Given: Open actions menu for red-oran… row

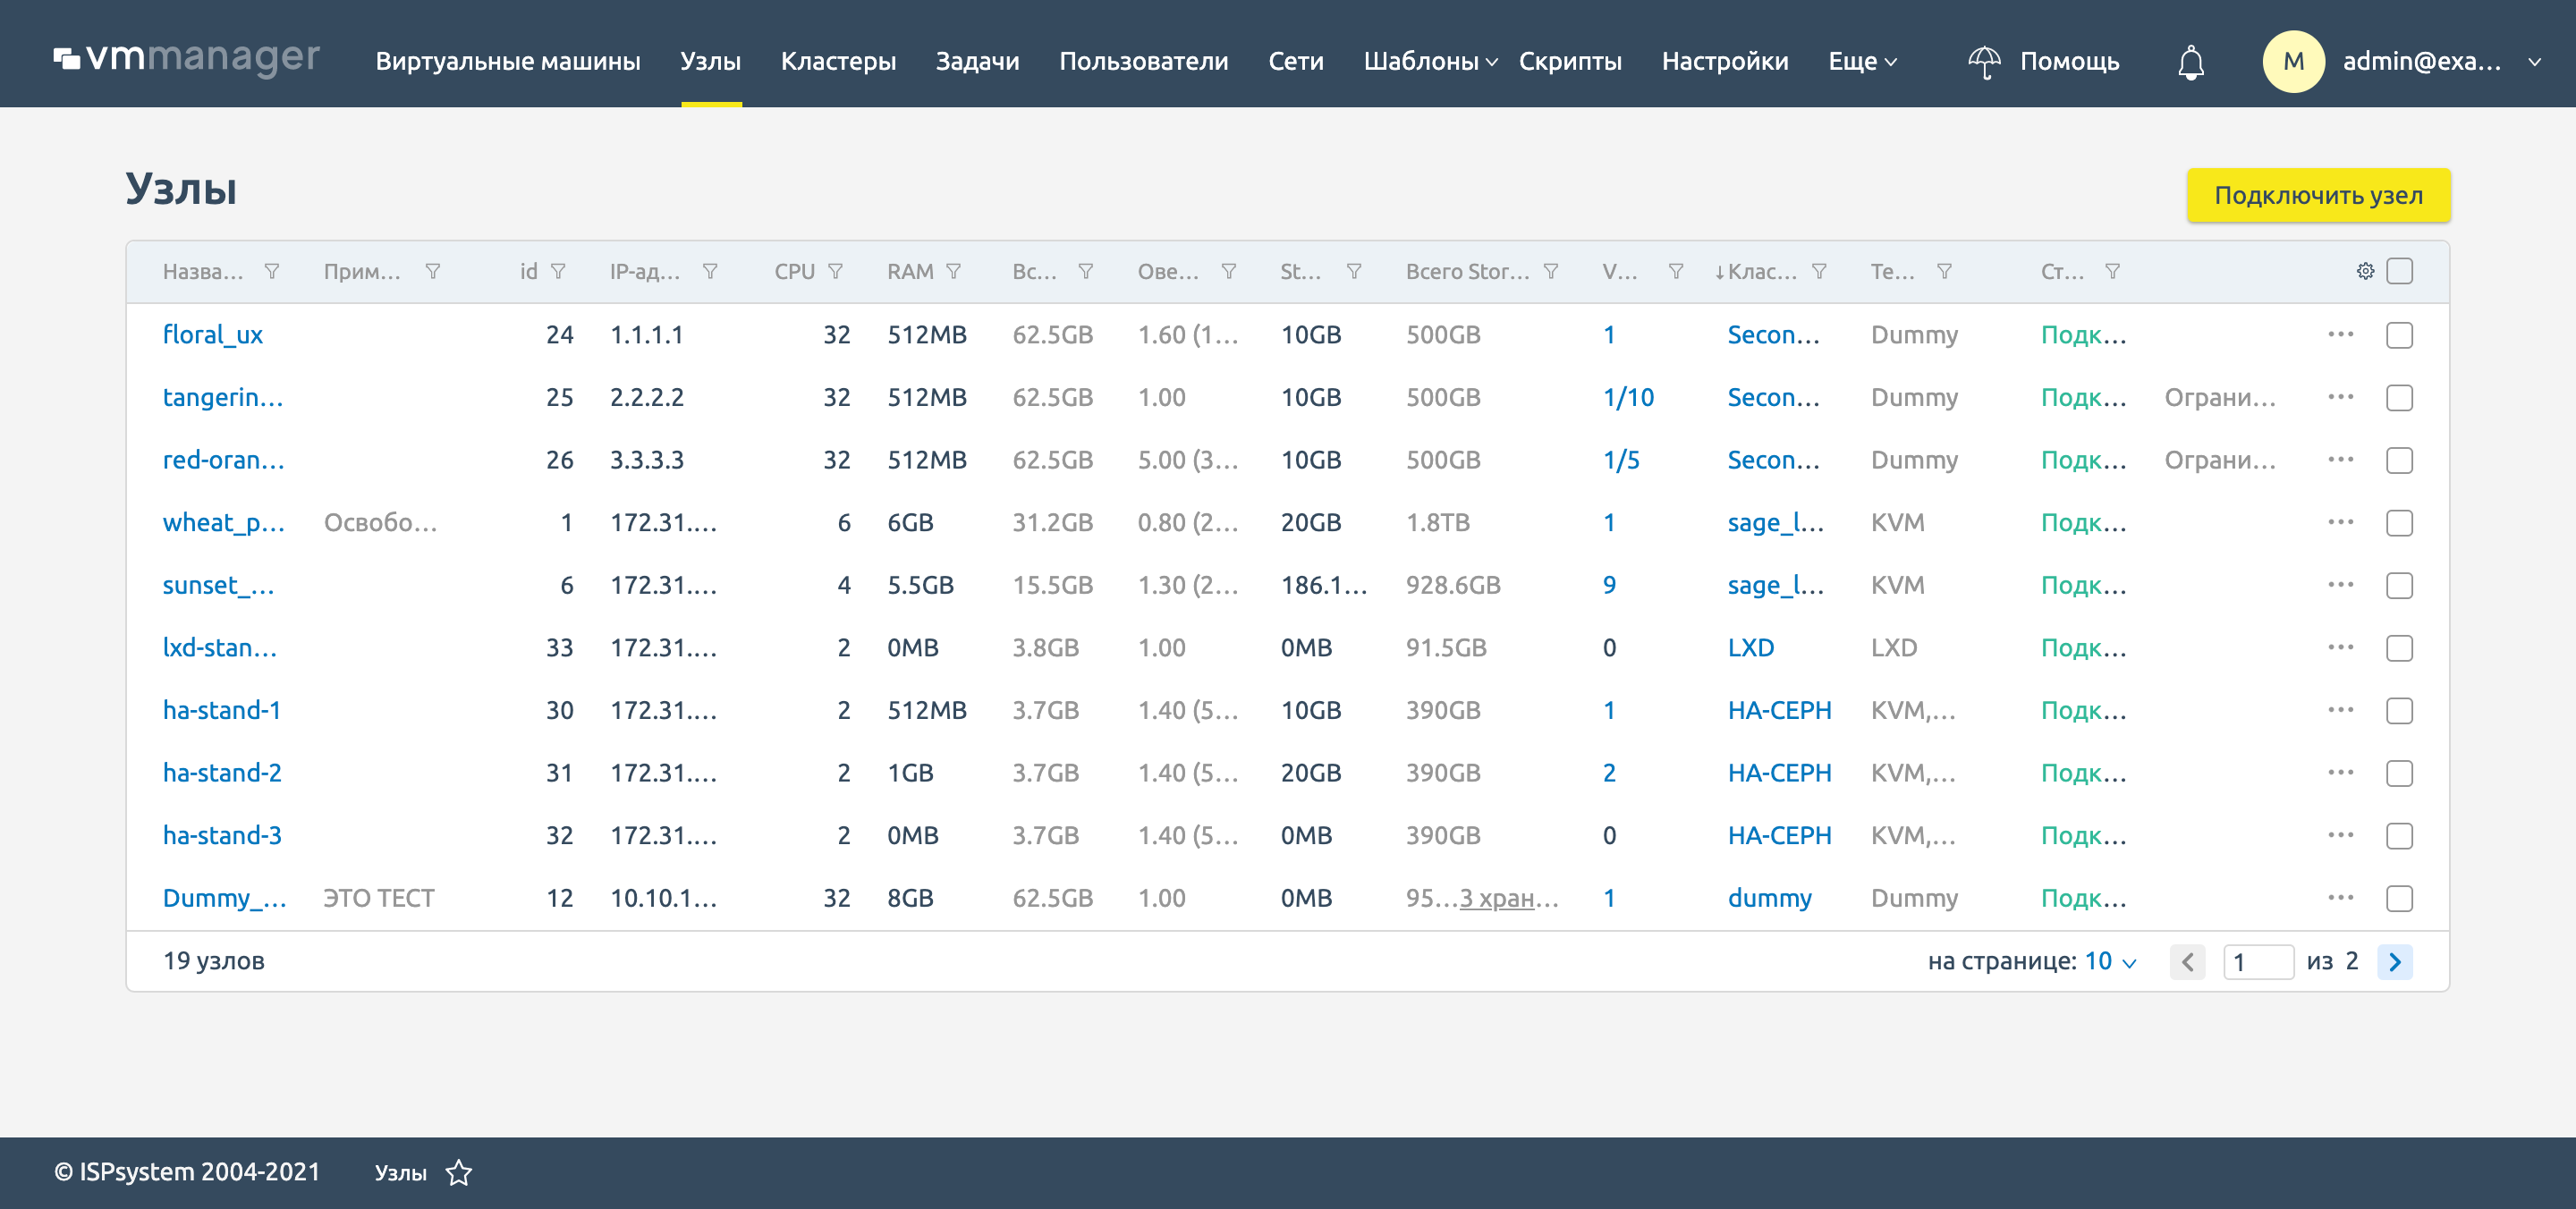Looking at the screenshot, I should pos(2340,459).
